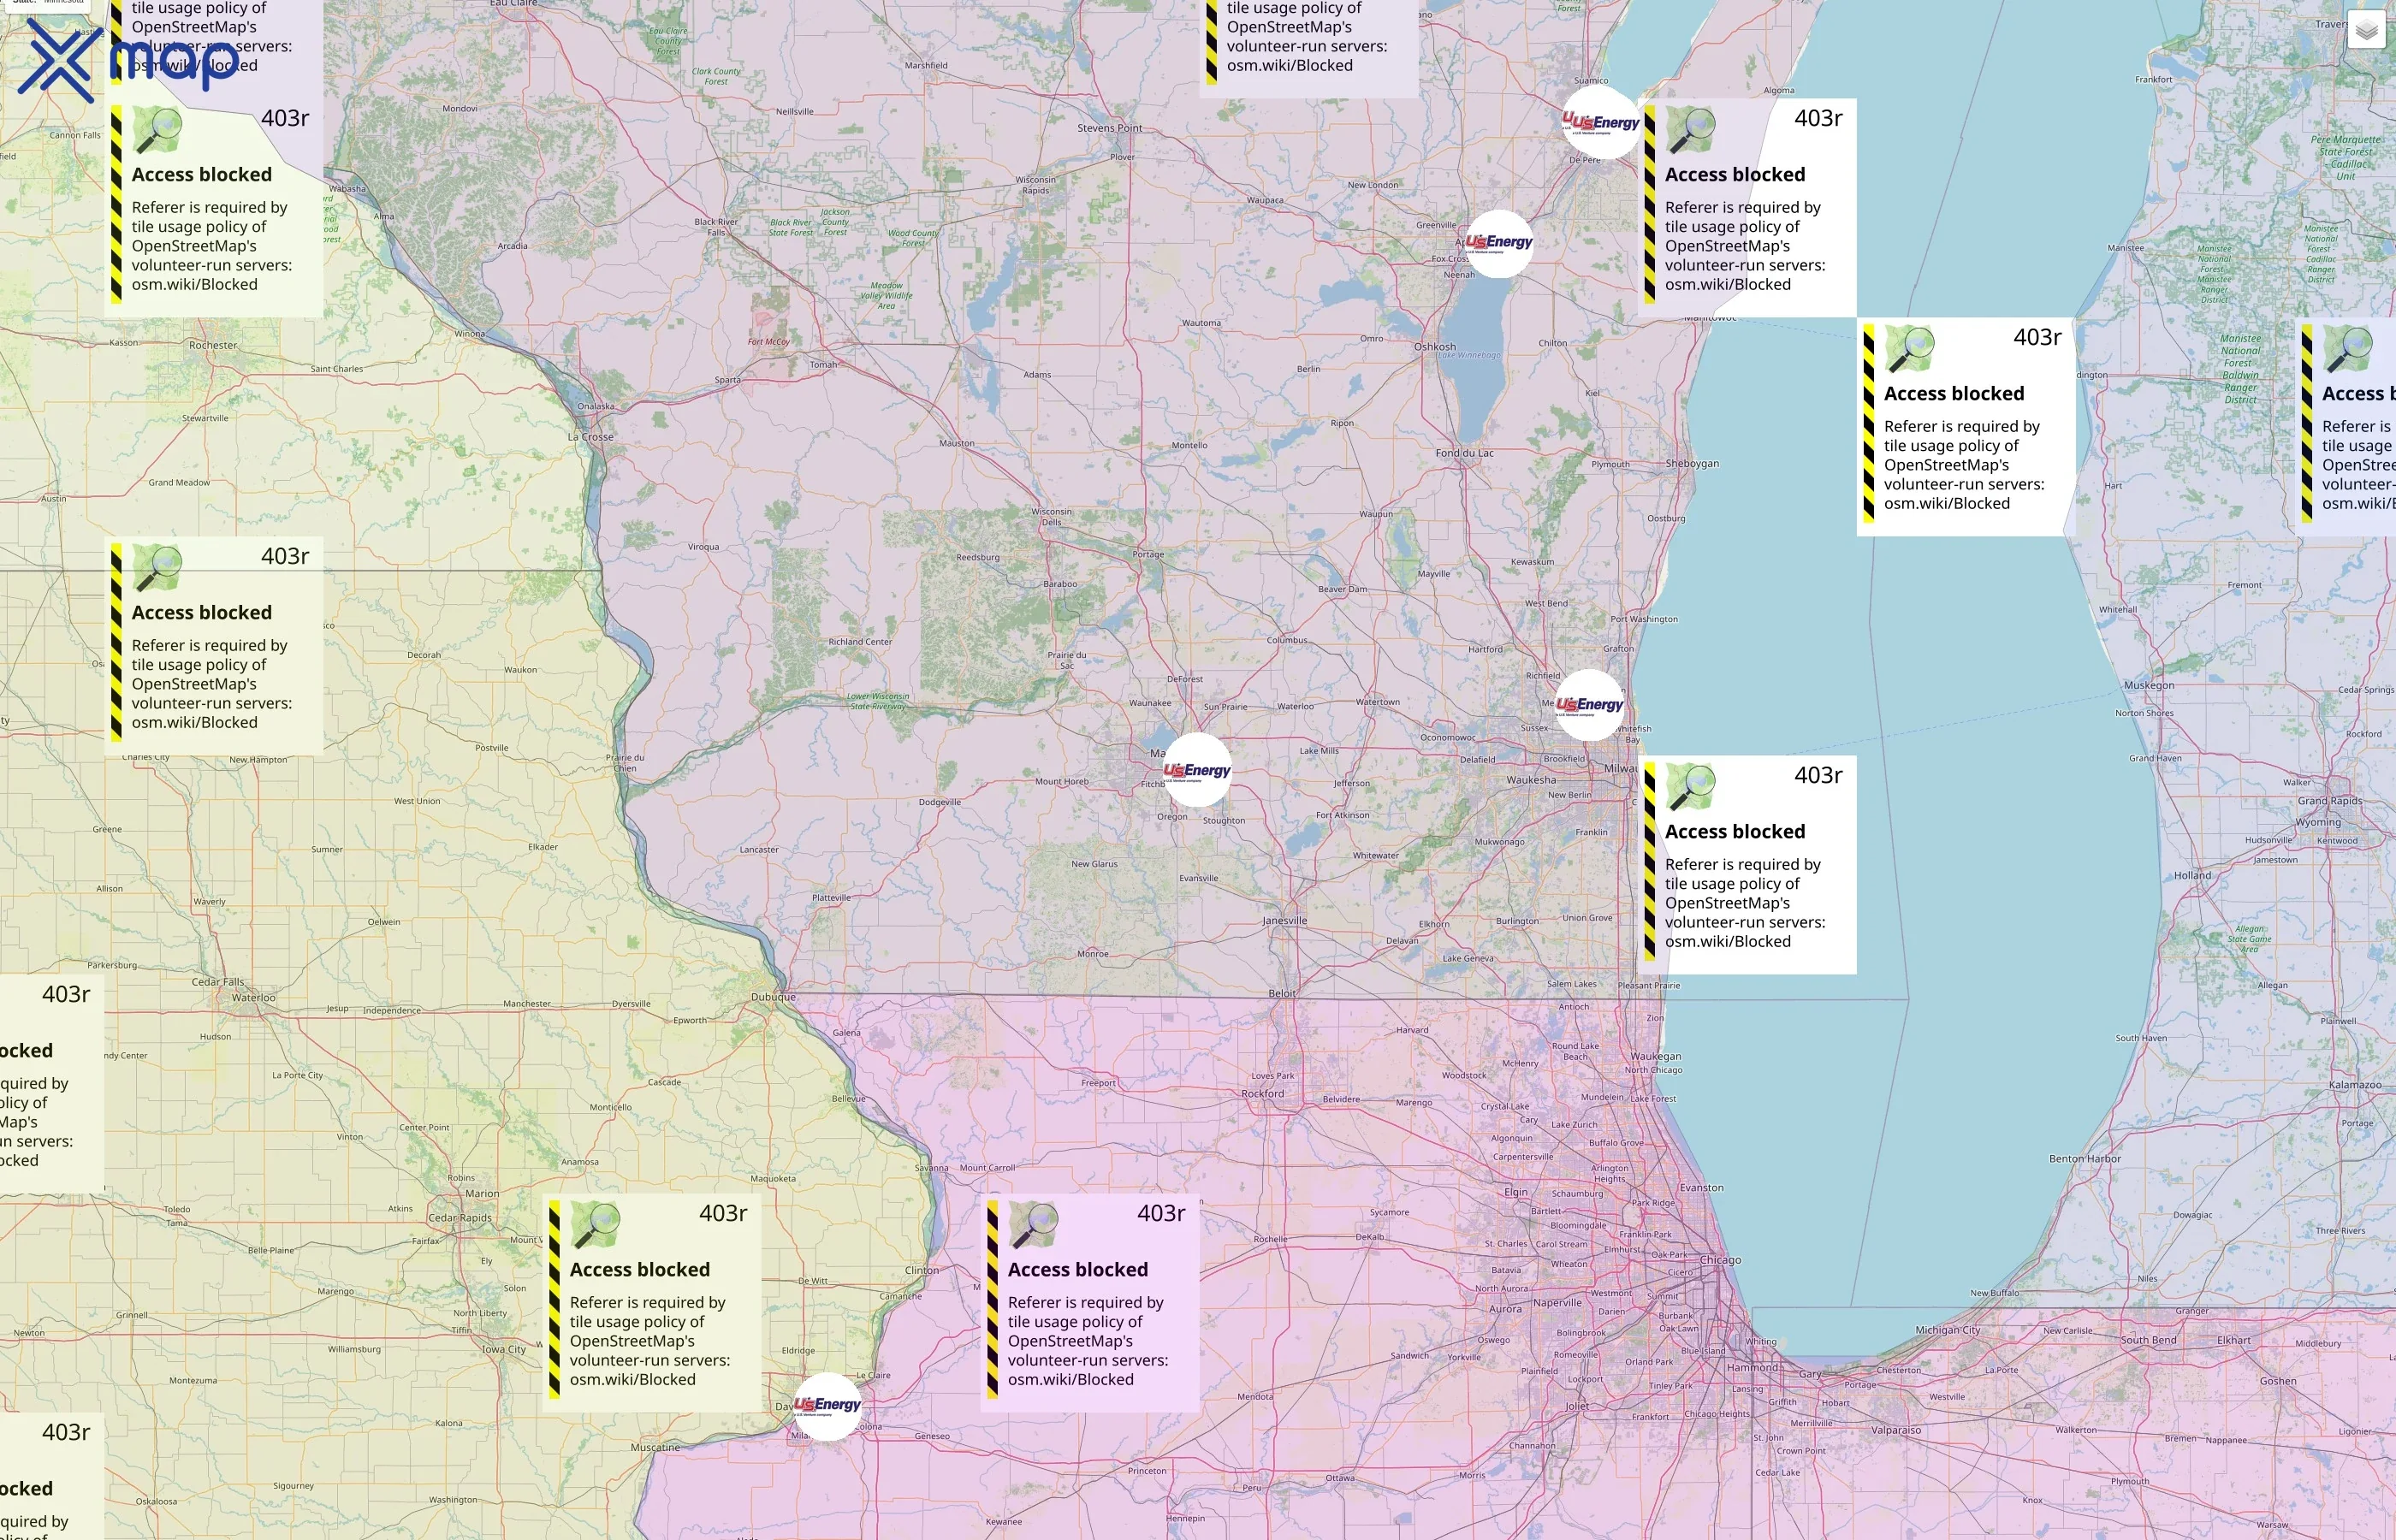
Task: Click the Chicago city label
Action: tap(1720, 1260)
